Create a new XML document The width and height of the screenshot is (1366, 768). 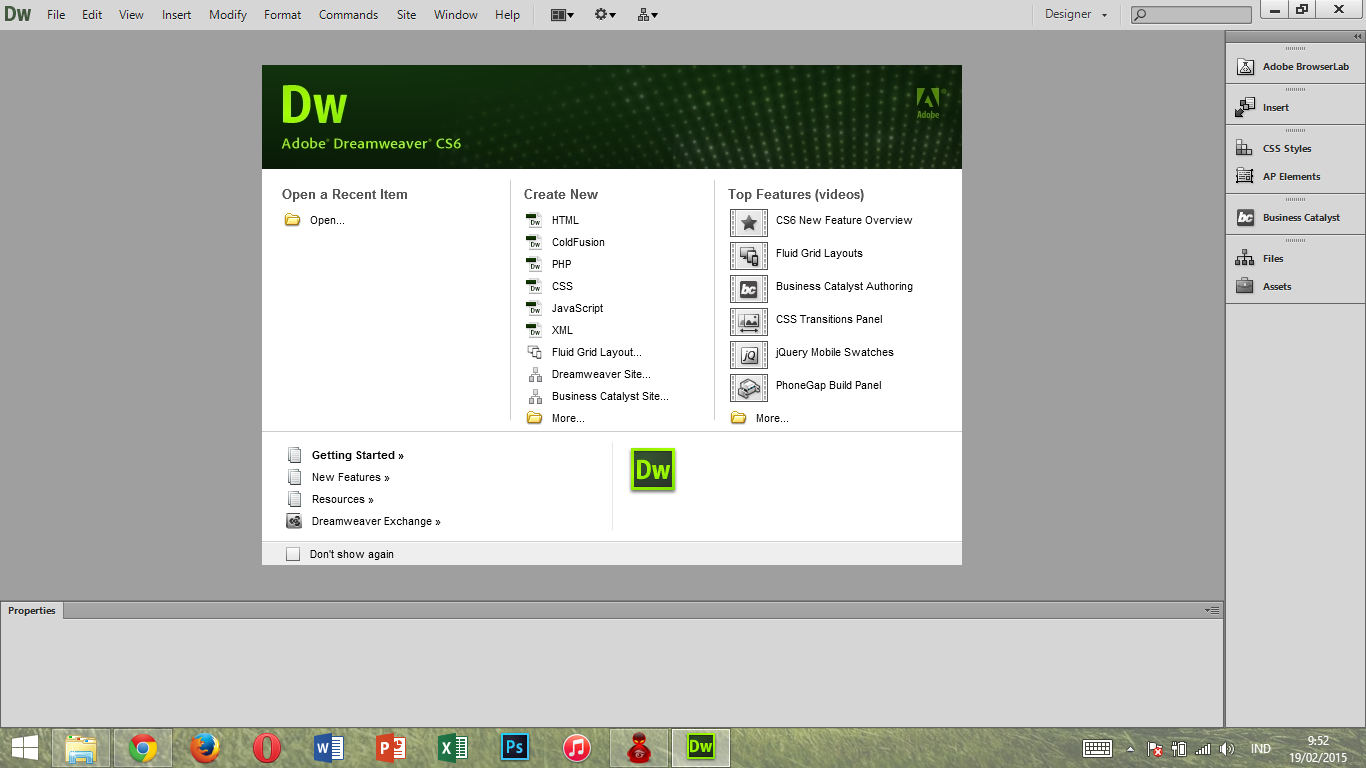pos(562,330)
